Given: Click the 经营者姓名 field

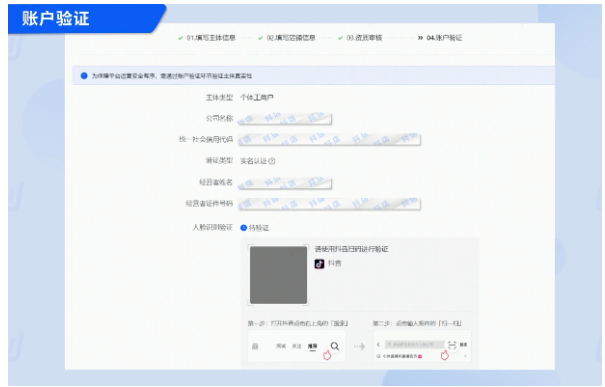Looking at the screenshot, I should 285,183.
